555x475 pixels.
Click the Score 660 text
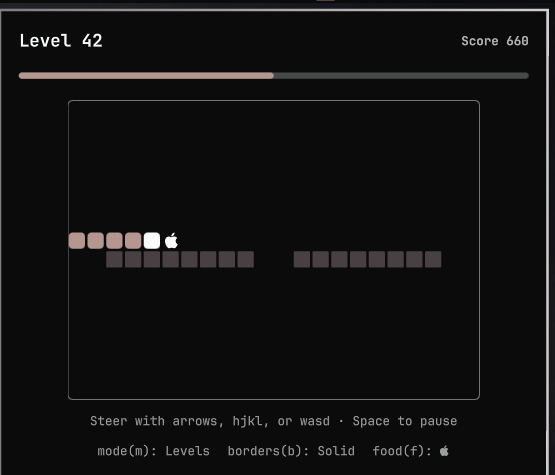pyautogui.click(x=495, y=41)
